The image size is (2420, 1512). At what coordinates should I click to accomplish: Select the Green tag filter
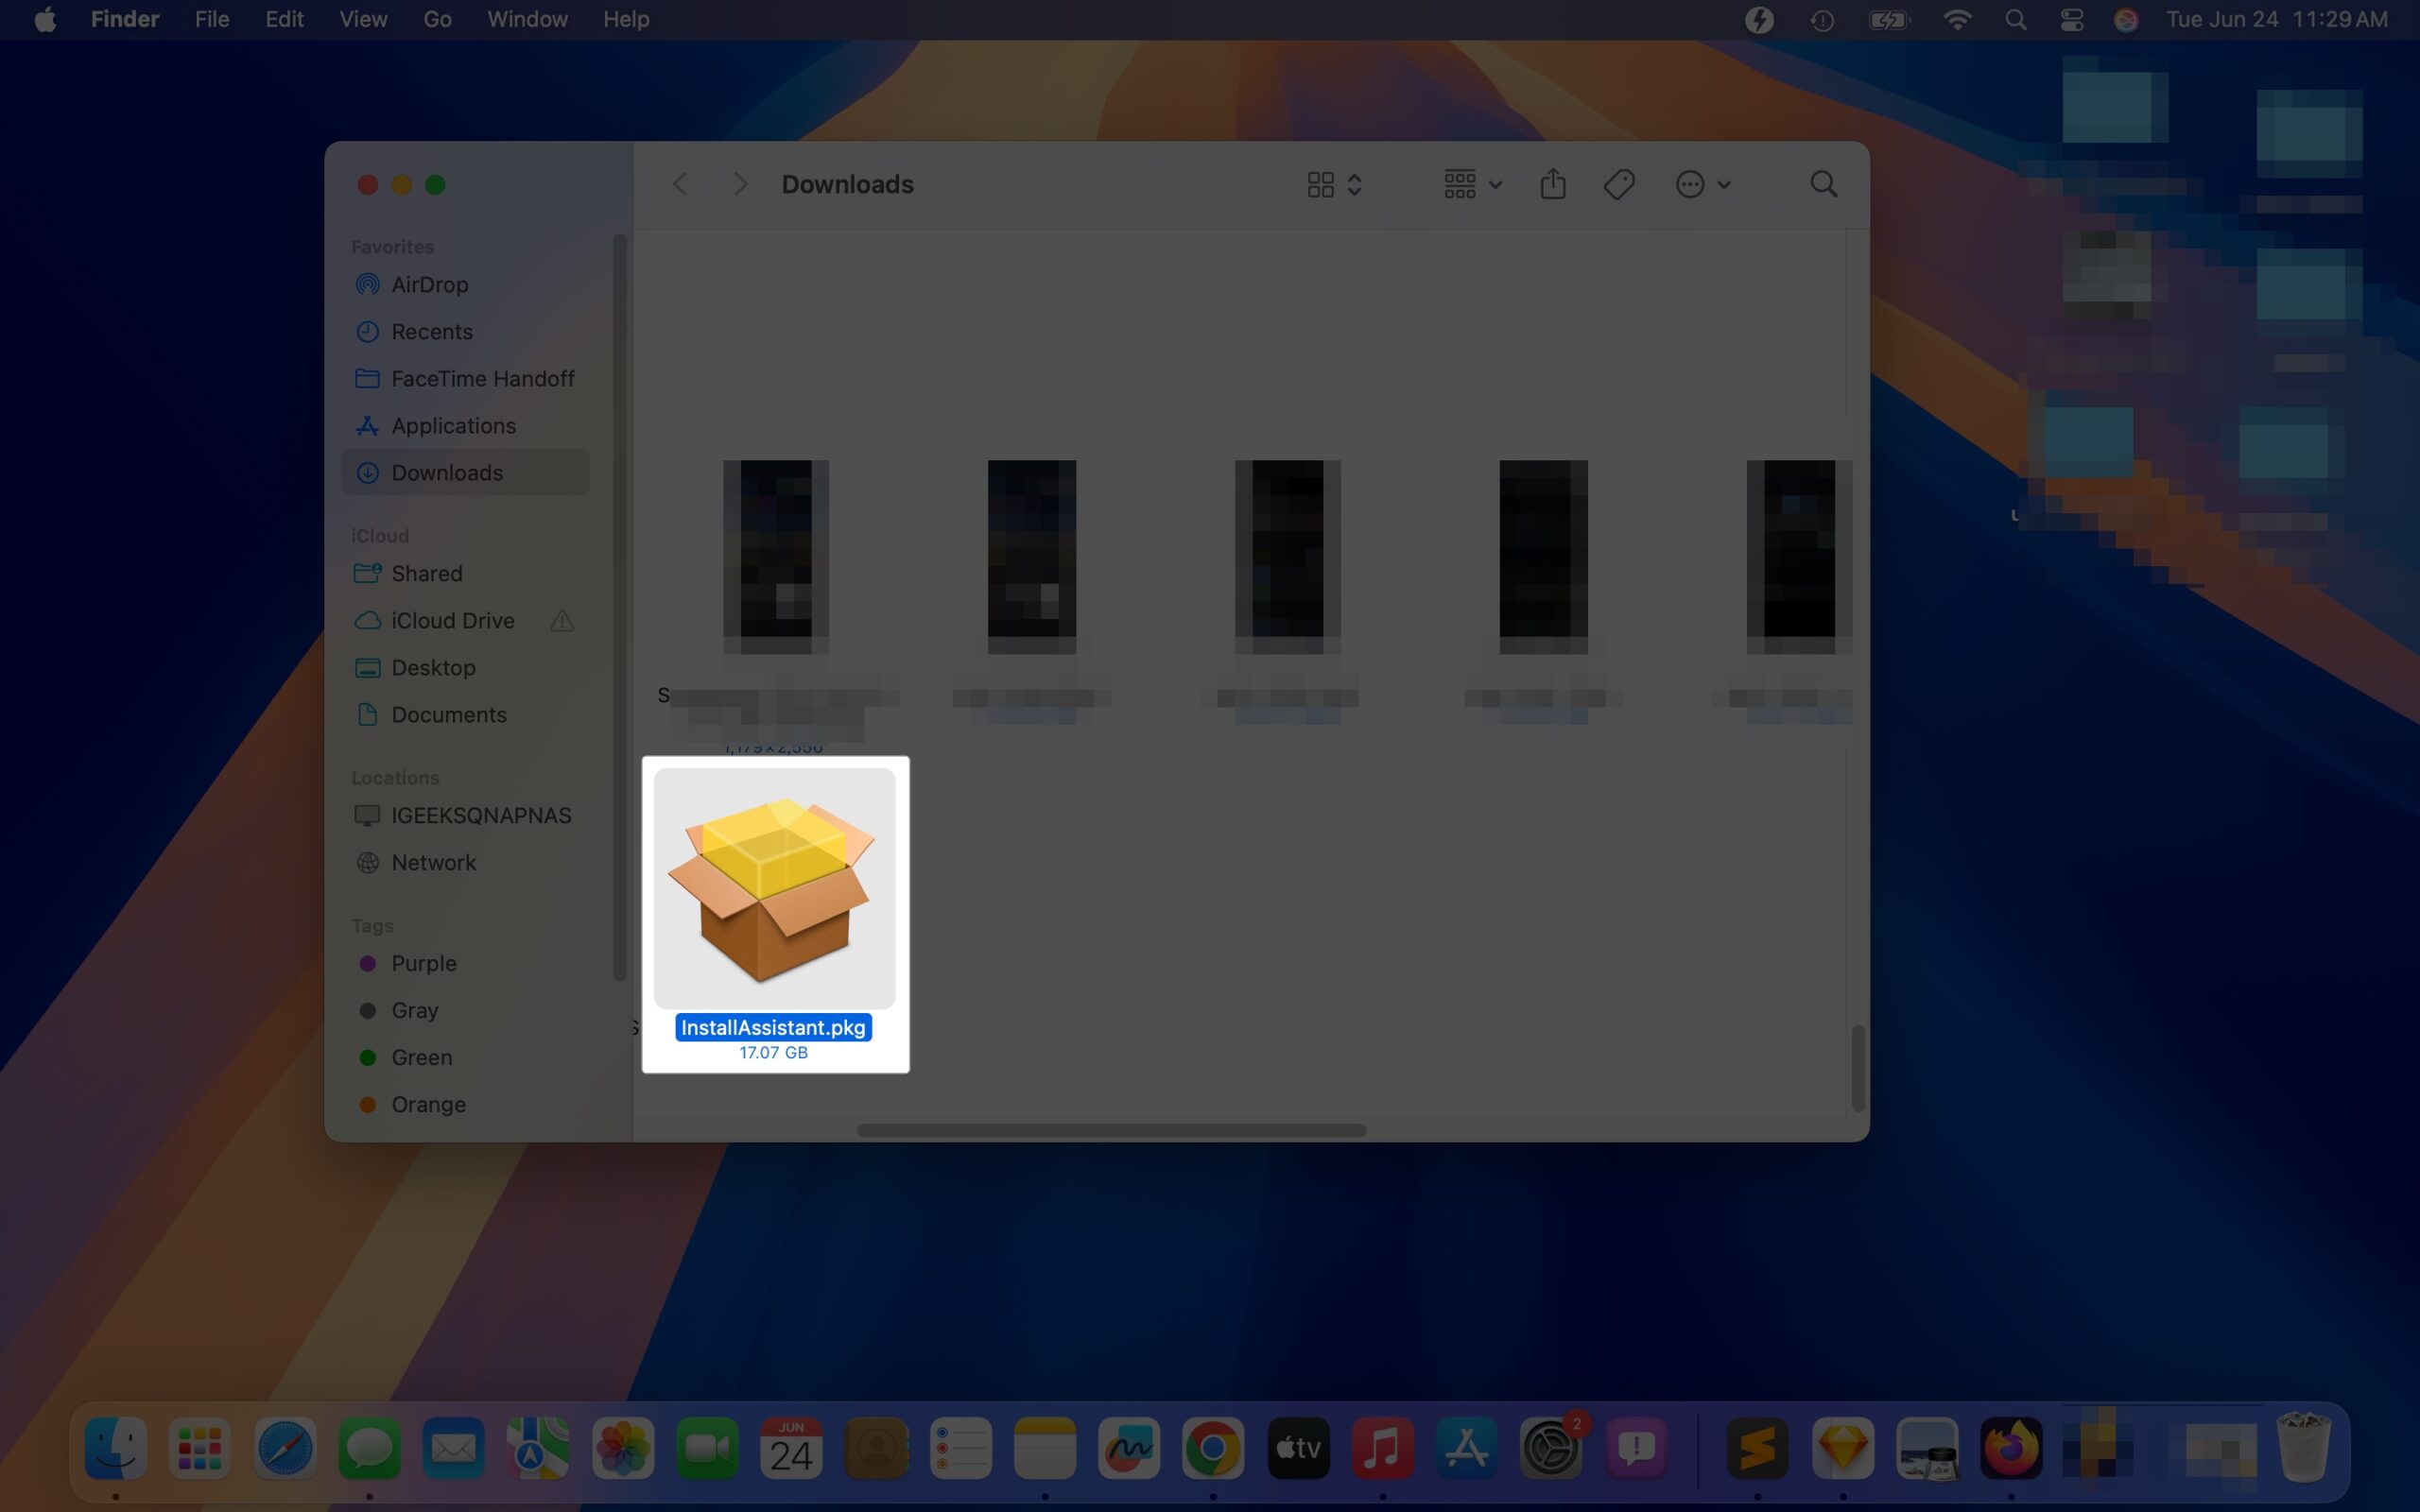(421, 1057)
